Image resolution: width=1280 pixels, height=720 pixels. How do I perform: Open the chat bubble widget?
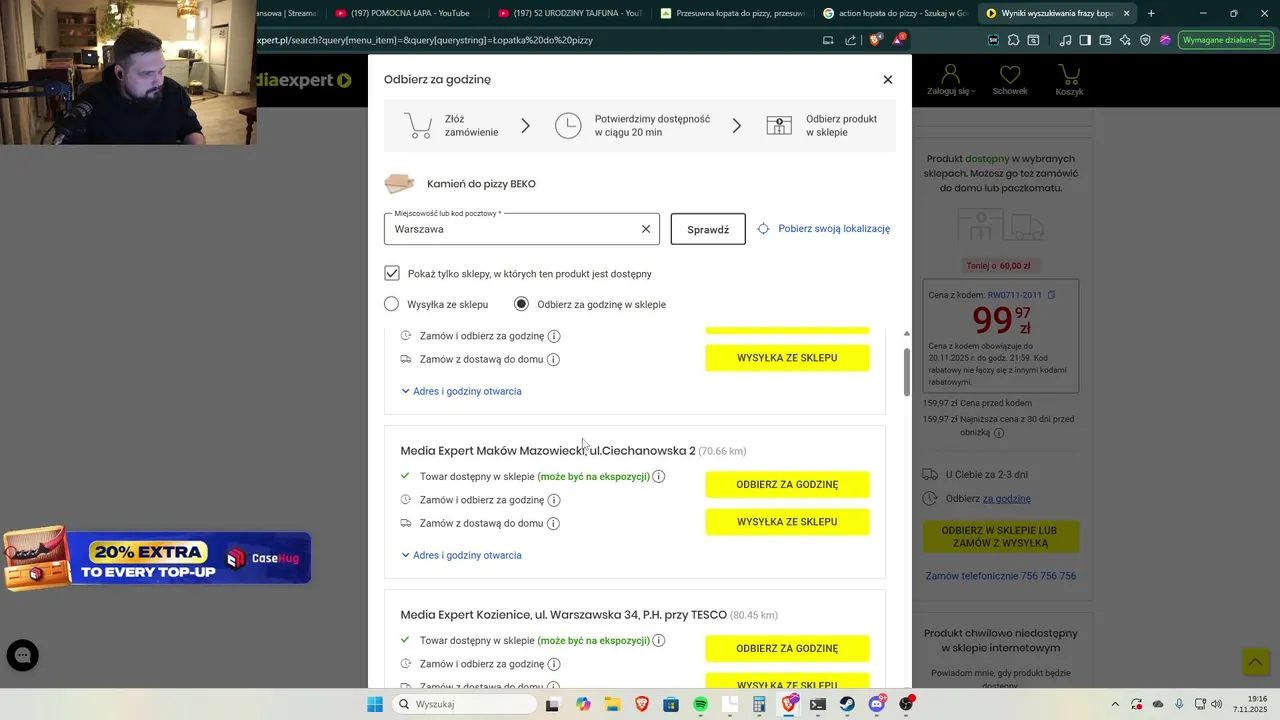point(23,656)
